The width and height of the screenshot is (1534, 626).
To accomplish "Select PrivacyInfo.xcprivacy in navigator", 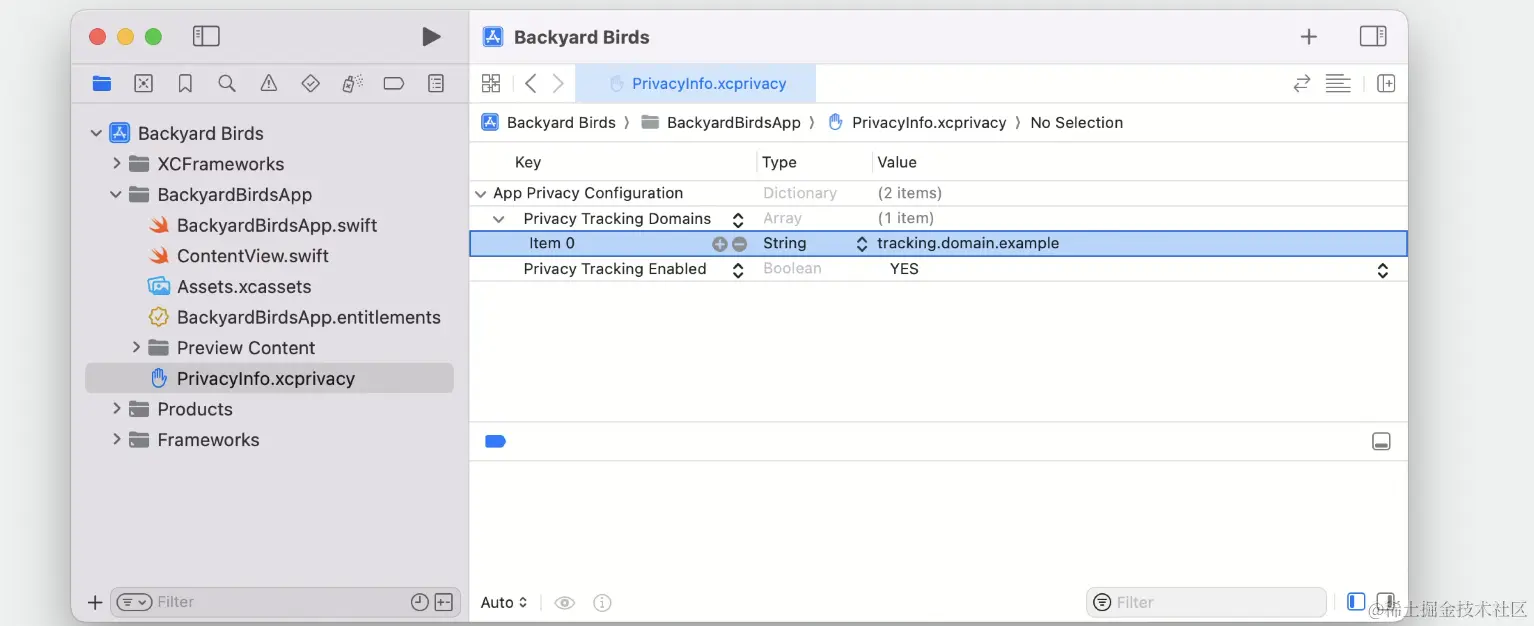I will tap(269, 378).
